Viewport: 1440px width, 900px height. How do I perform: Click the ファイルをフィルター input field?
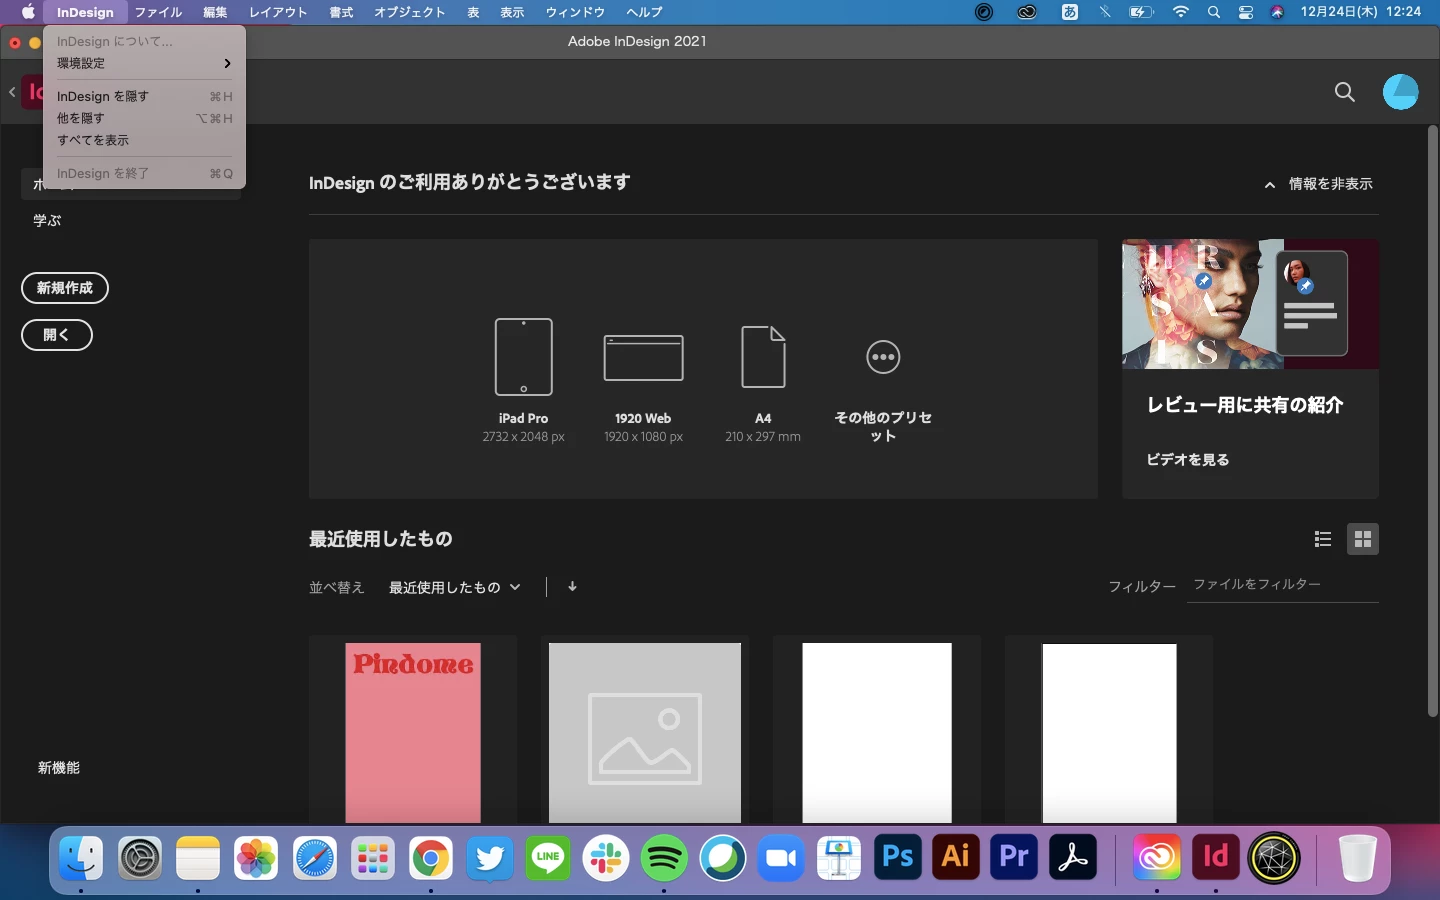point(1285,585)
